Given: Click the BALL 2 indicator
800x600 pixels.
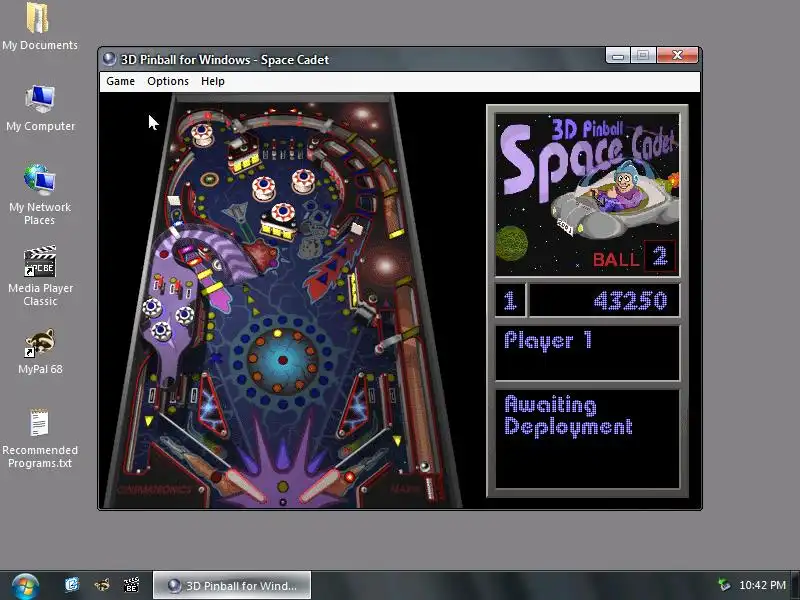Looking at the screenshot, I should click(x=634, y=257).
